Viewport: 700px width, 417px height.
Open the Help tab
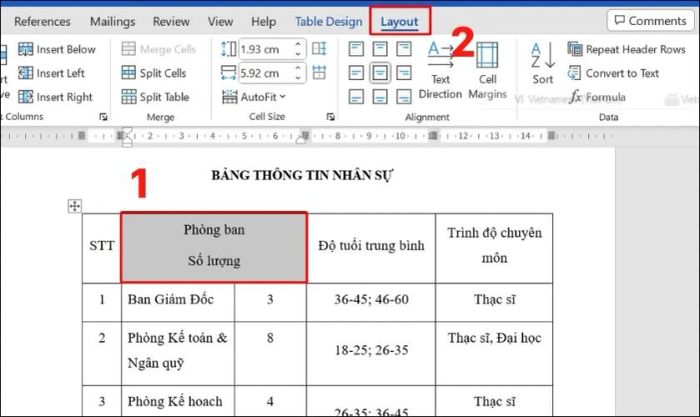pos(263,21)
